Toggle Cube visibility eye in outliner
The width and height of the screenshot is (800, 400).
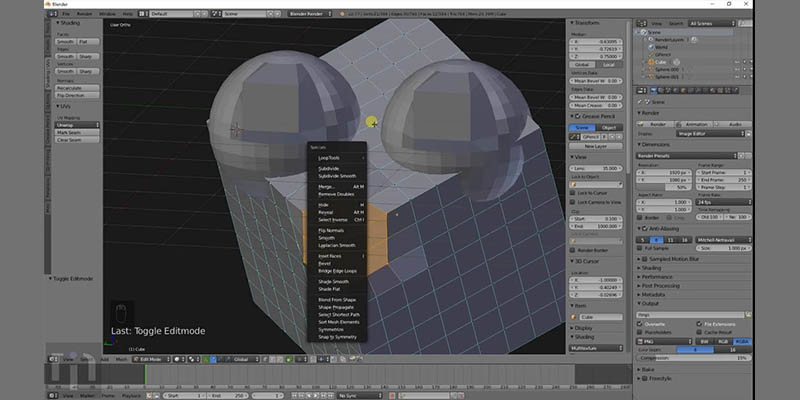(737, 62)
